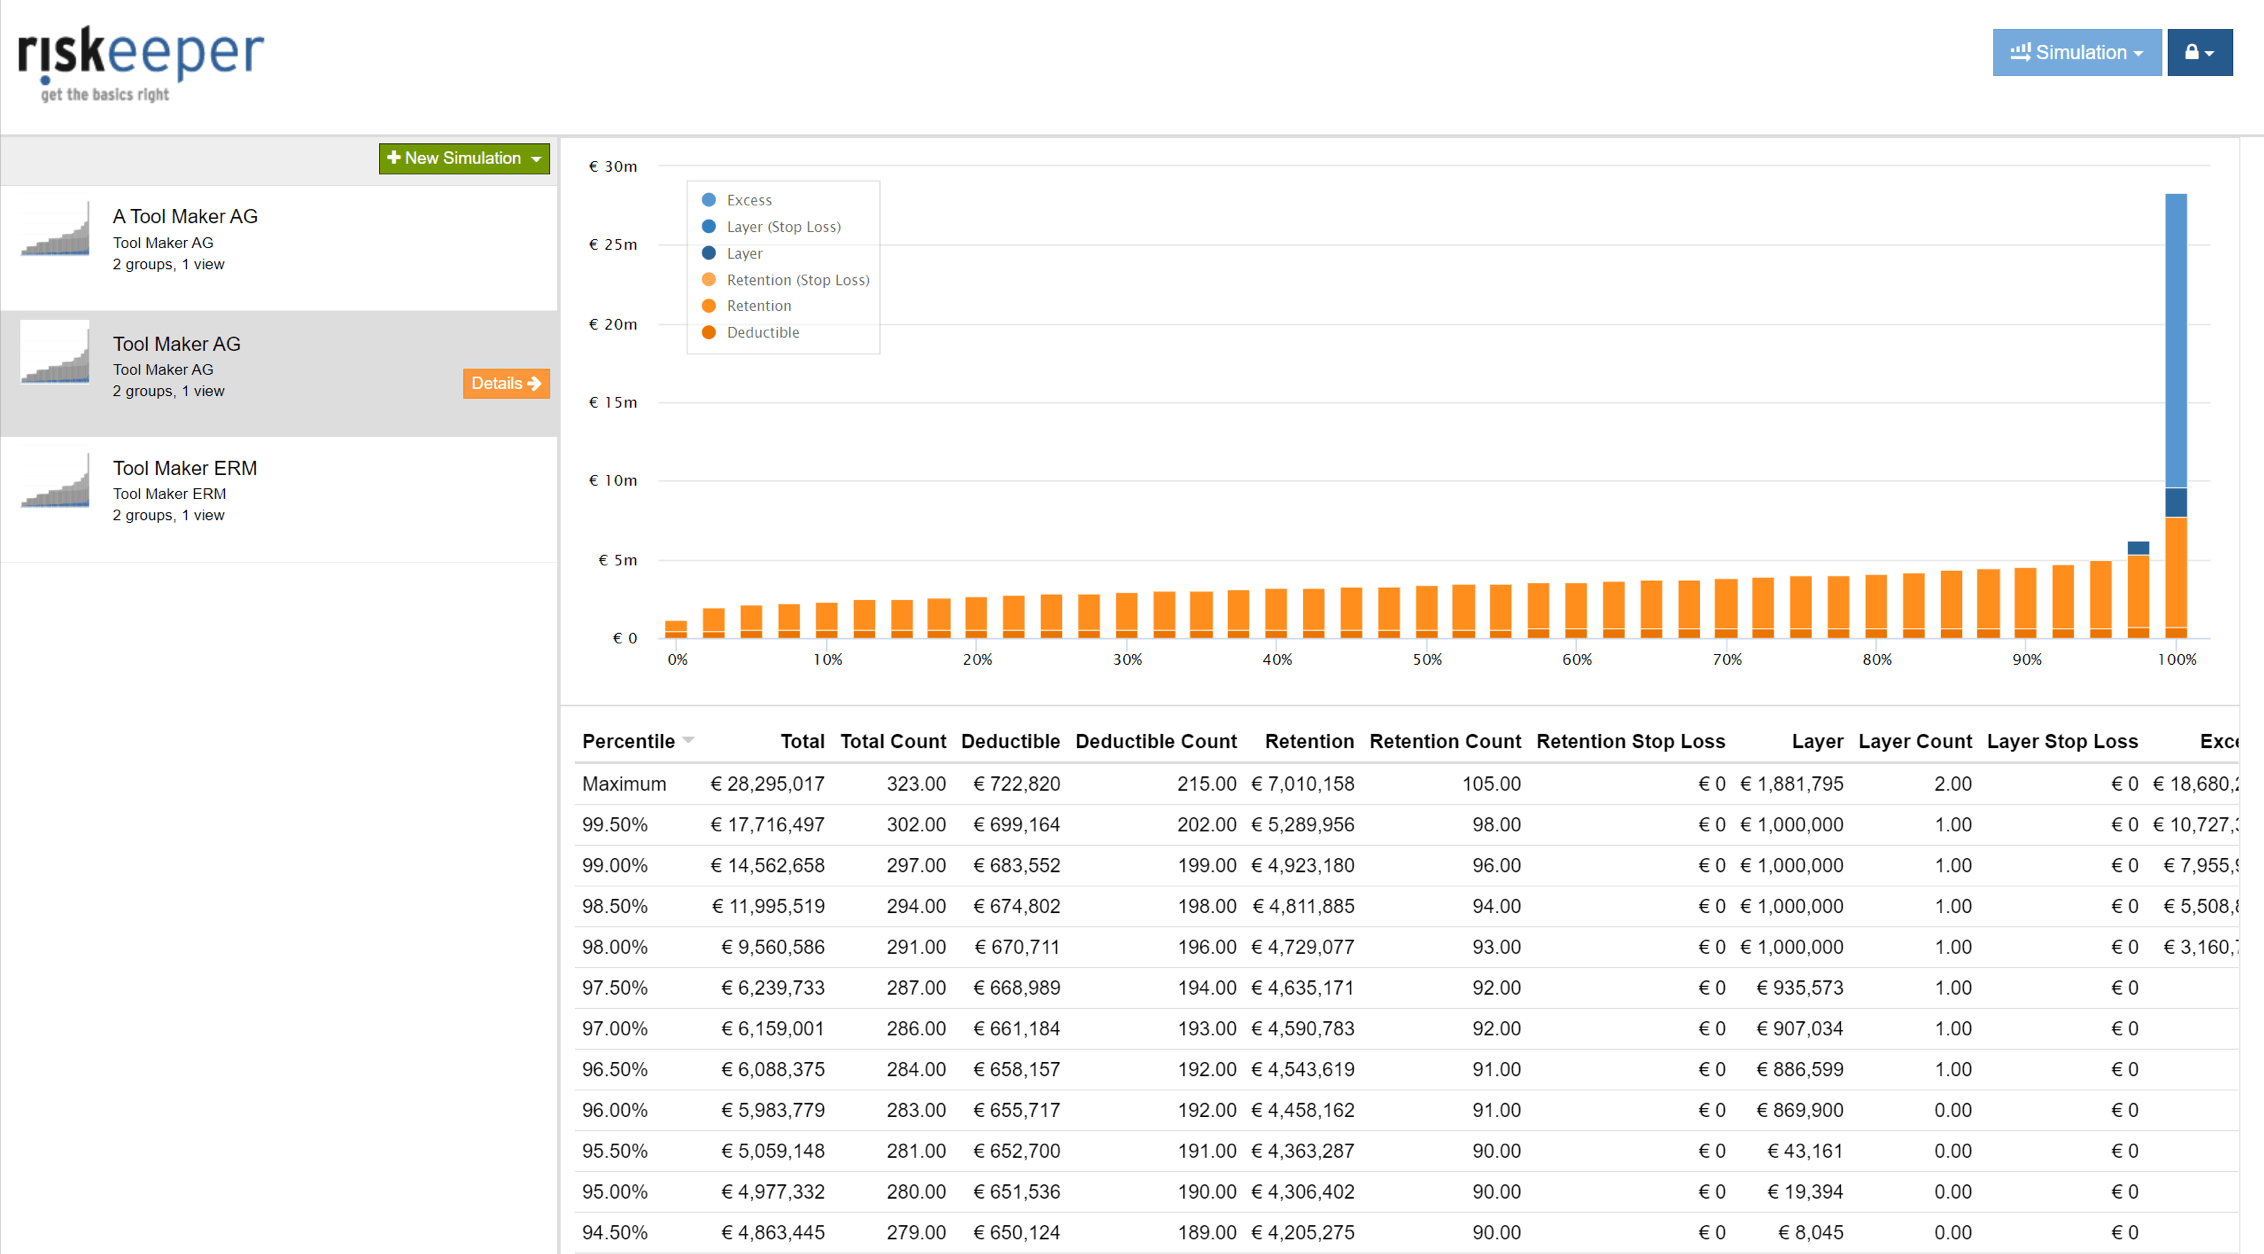
Task: Toggle Excess series in legend
Action: click(x=748, y=200)
